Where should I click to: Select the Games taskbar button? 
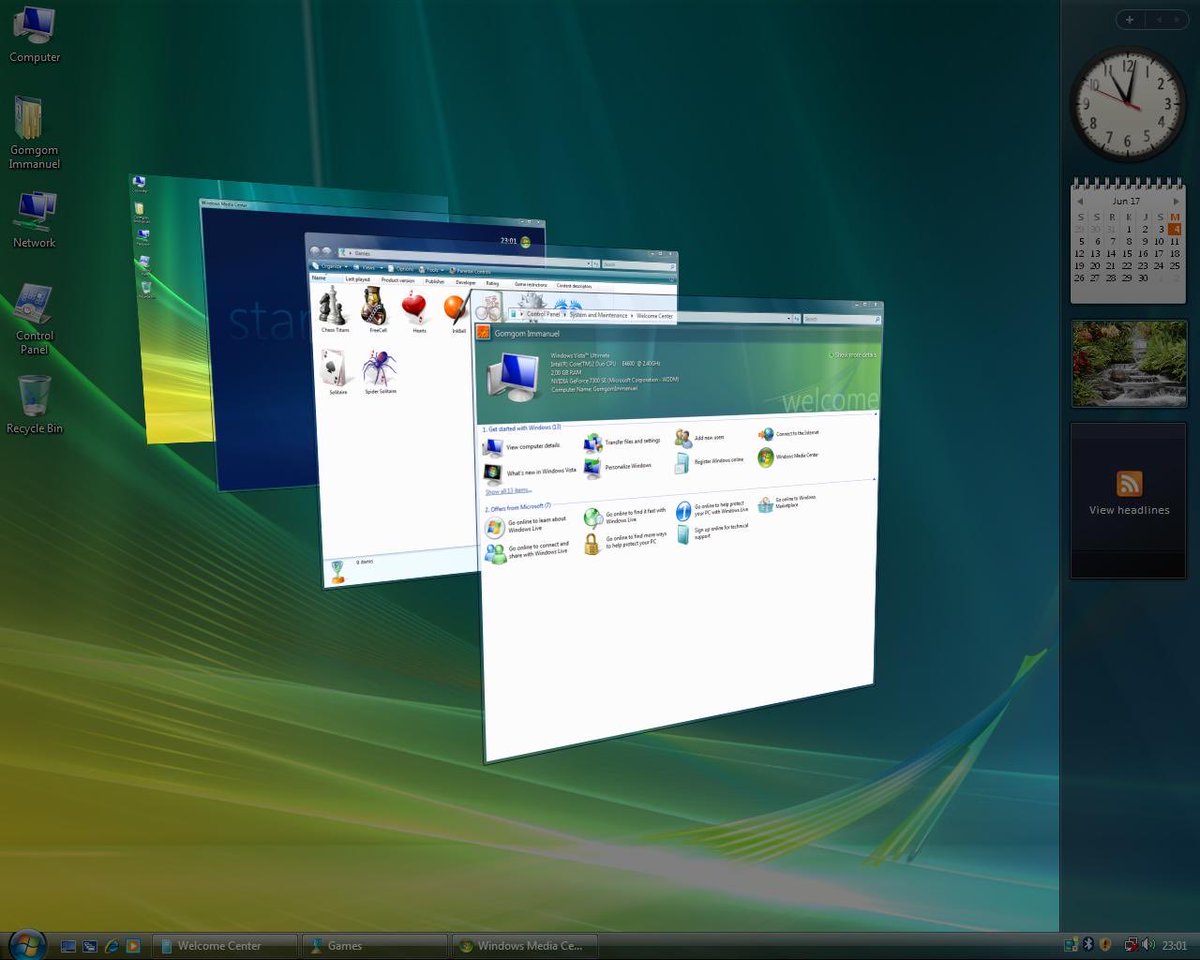[x=374, y=945]
